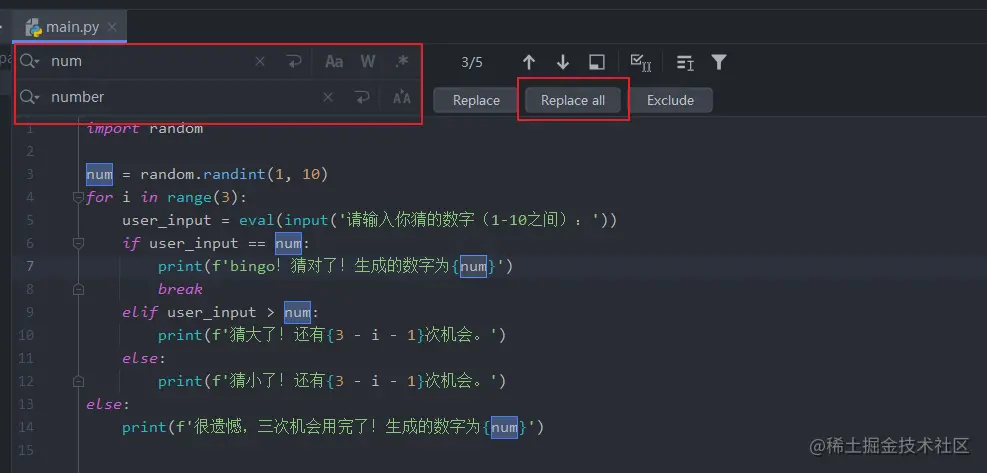
Task: Go to previous occurrence arrow
Action: pos(529,62)
